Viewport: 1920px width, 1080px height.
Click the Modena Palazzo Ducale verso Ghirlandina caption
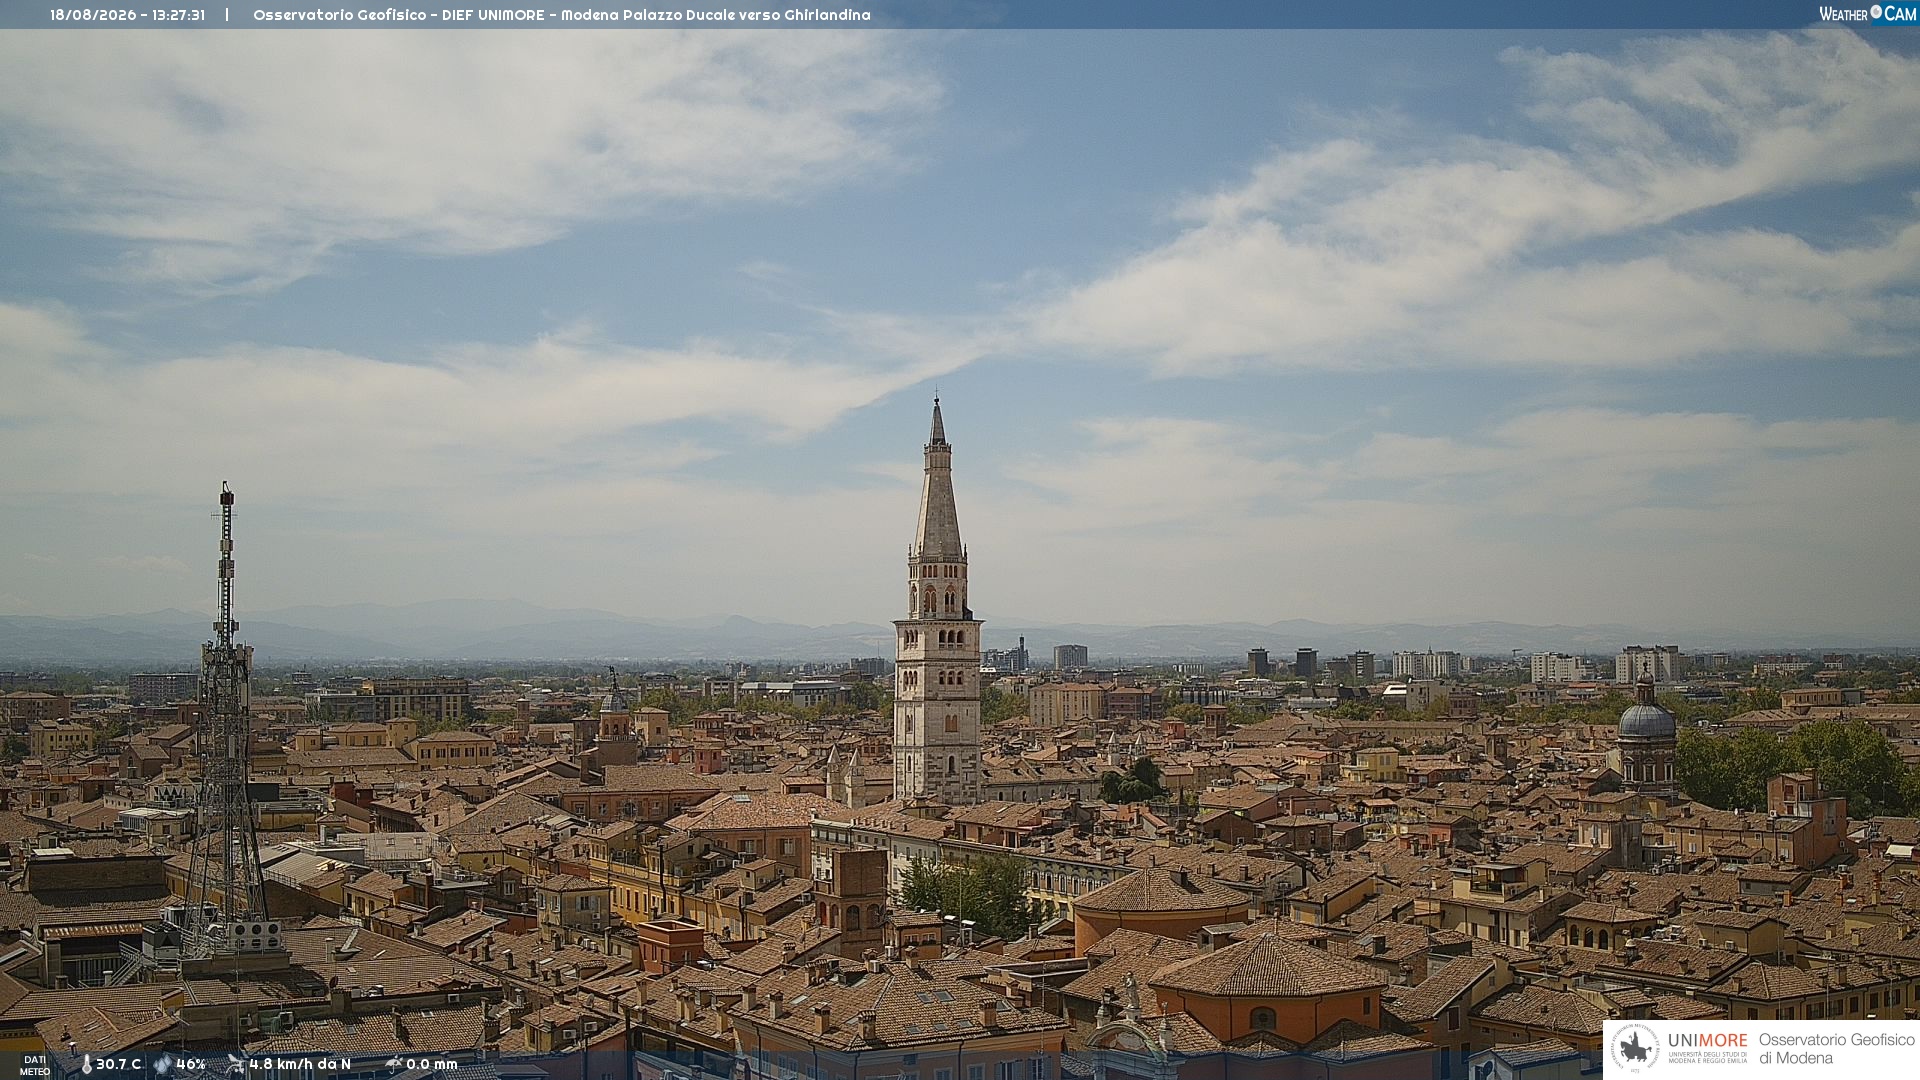tap(716, 15)
